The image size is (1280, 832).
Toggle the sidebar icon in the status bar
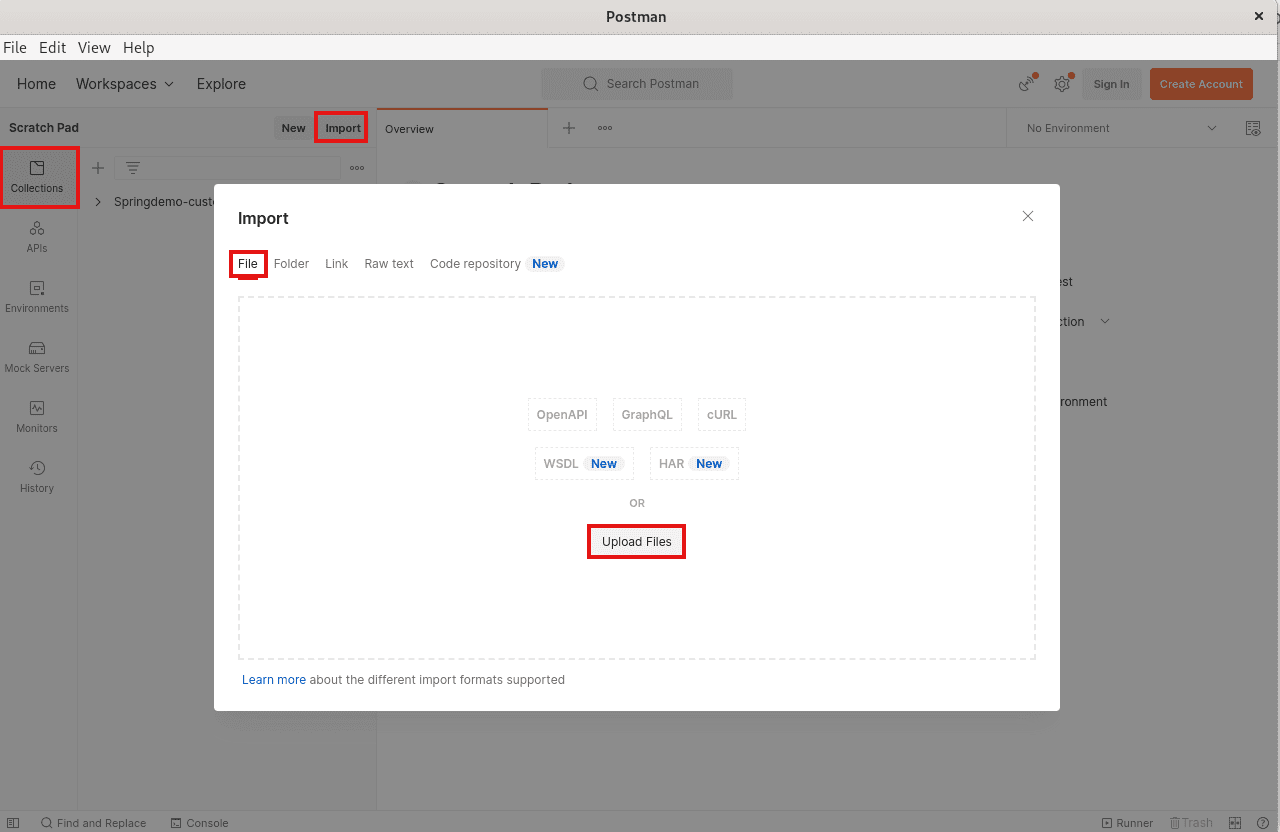point(13,823)
